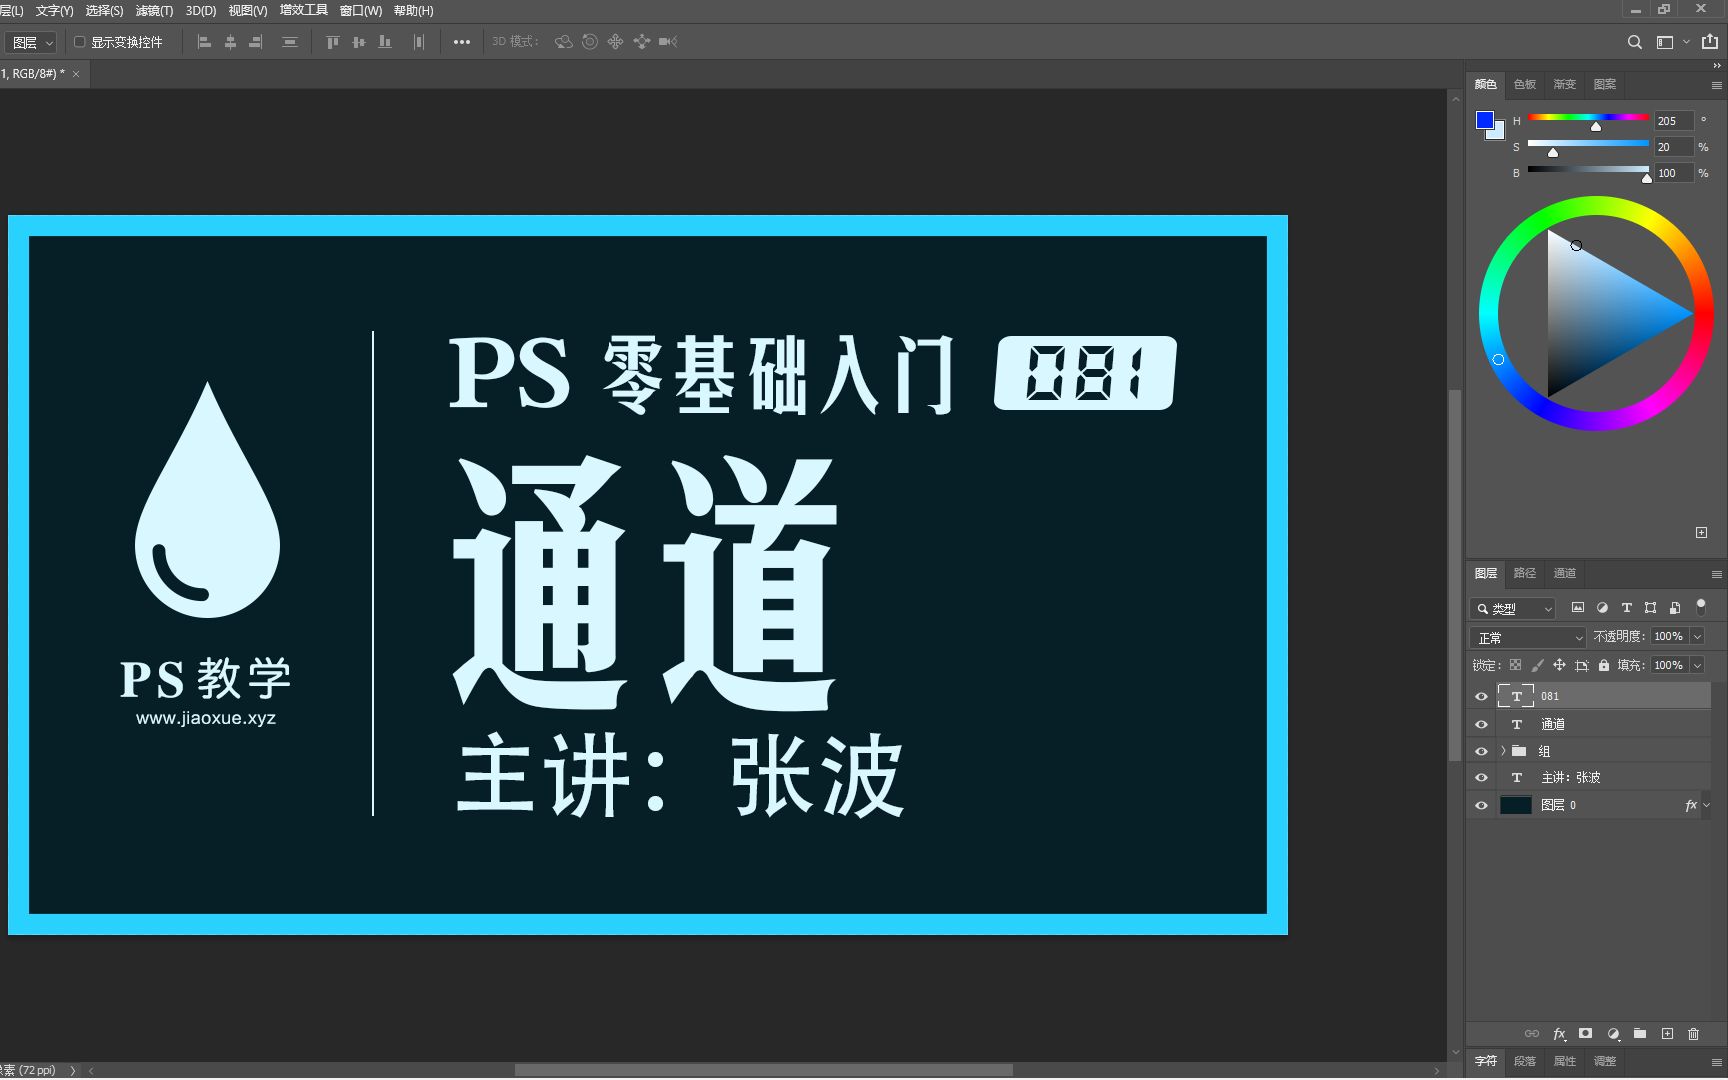
Task: Click the hue H value field
Action: coord(1674,122)
